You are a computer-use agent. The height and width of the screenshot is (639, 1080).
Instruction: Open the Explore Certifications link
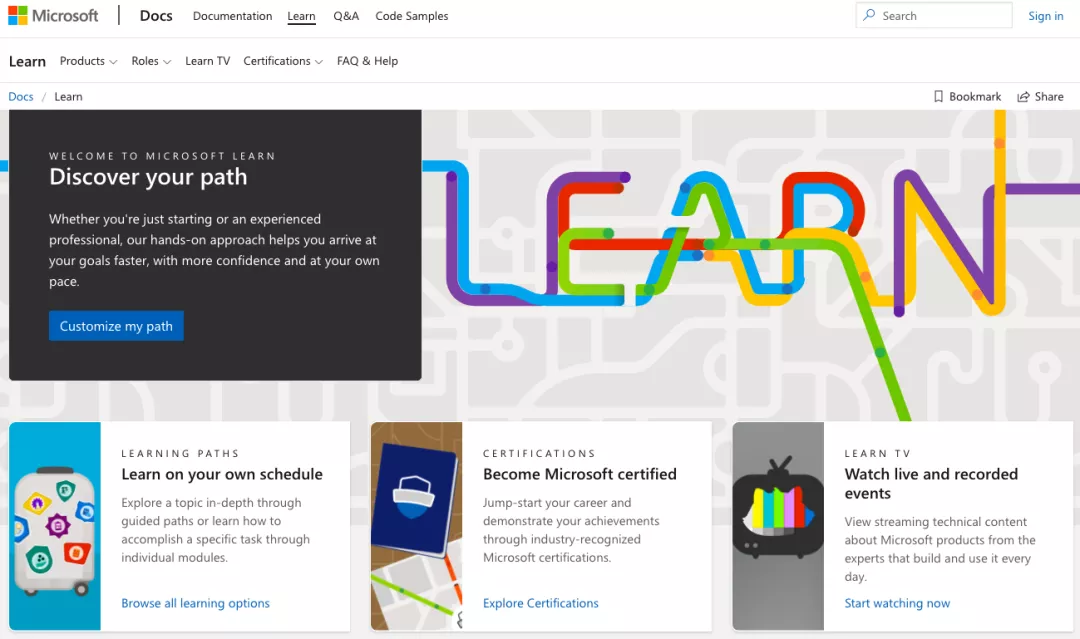[x=541, y=603]
